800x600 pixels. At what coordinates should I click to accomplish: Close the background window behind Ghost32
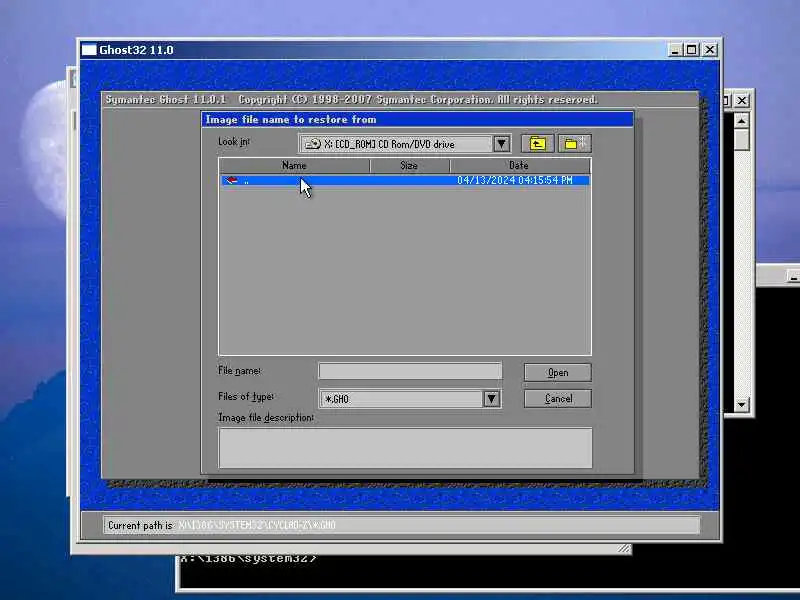coord(742,101)
